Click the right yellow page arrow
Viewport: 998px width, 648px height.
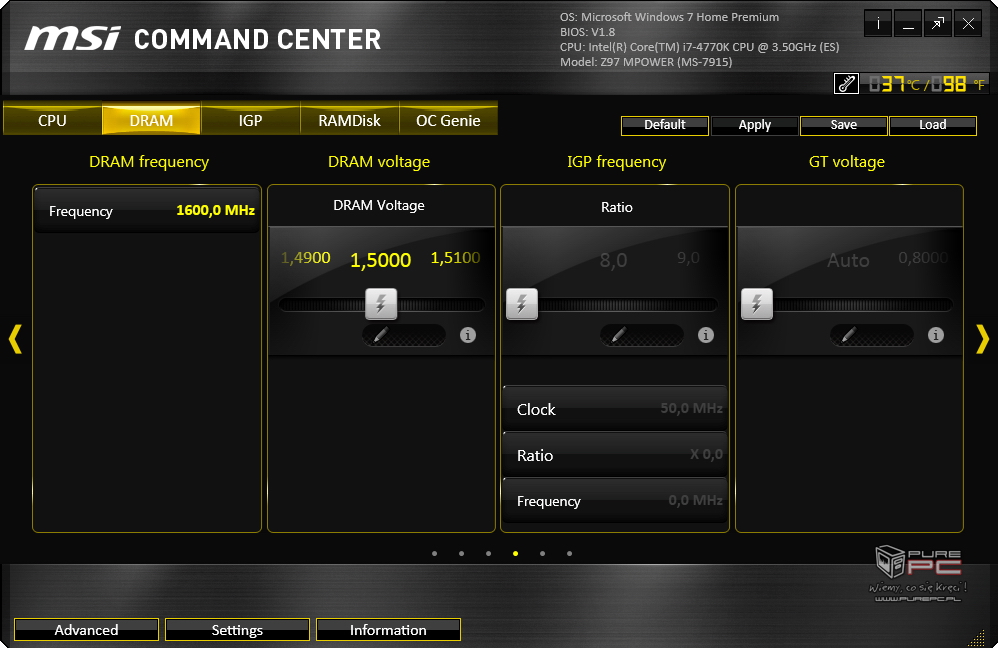(983, 339)
